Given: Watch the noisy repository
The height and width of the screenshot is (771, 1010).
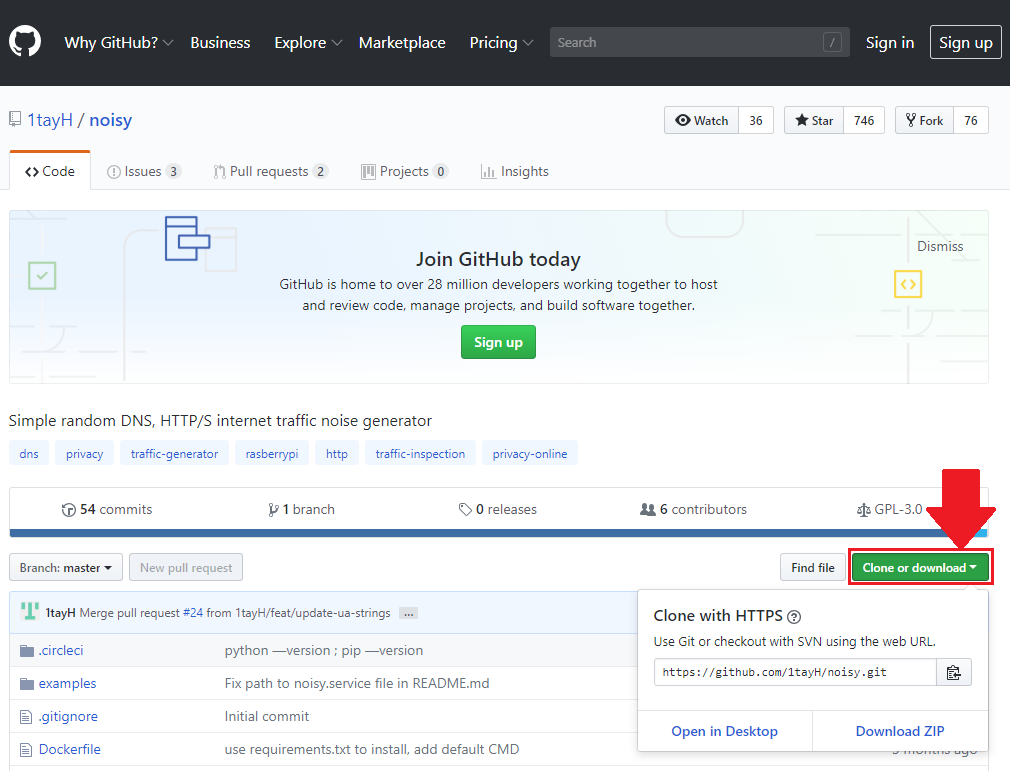Looking at the screenshot, I should [x=701, y=120].
